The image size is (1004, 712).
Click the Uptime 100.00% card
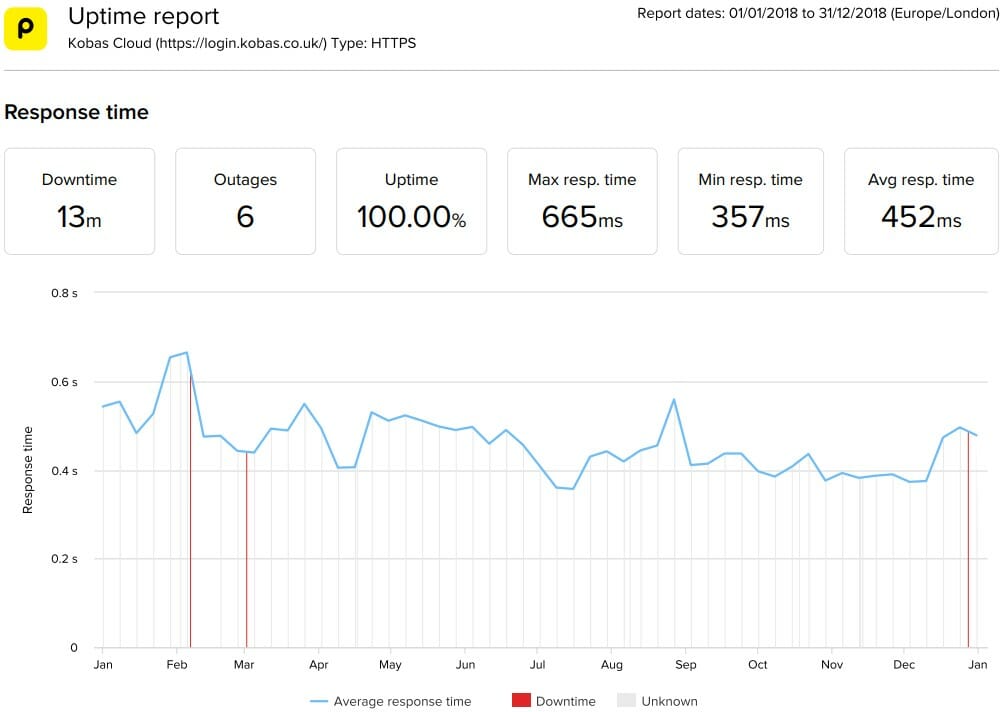411,201
